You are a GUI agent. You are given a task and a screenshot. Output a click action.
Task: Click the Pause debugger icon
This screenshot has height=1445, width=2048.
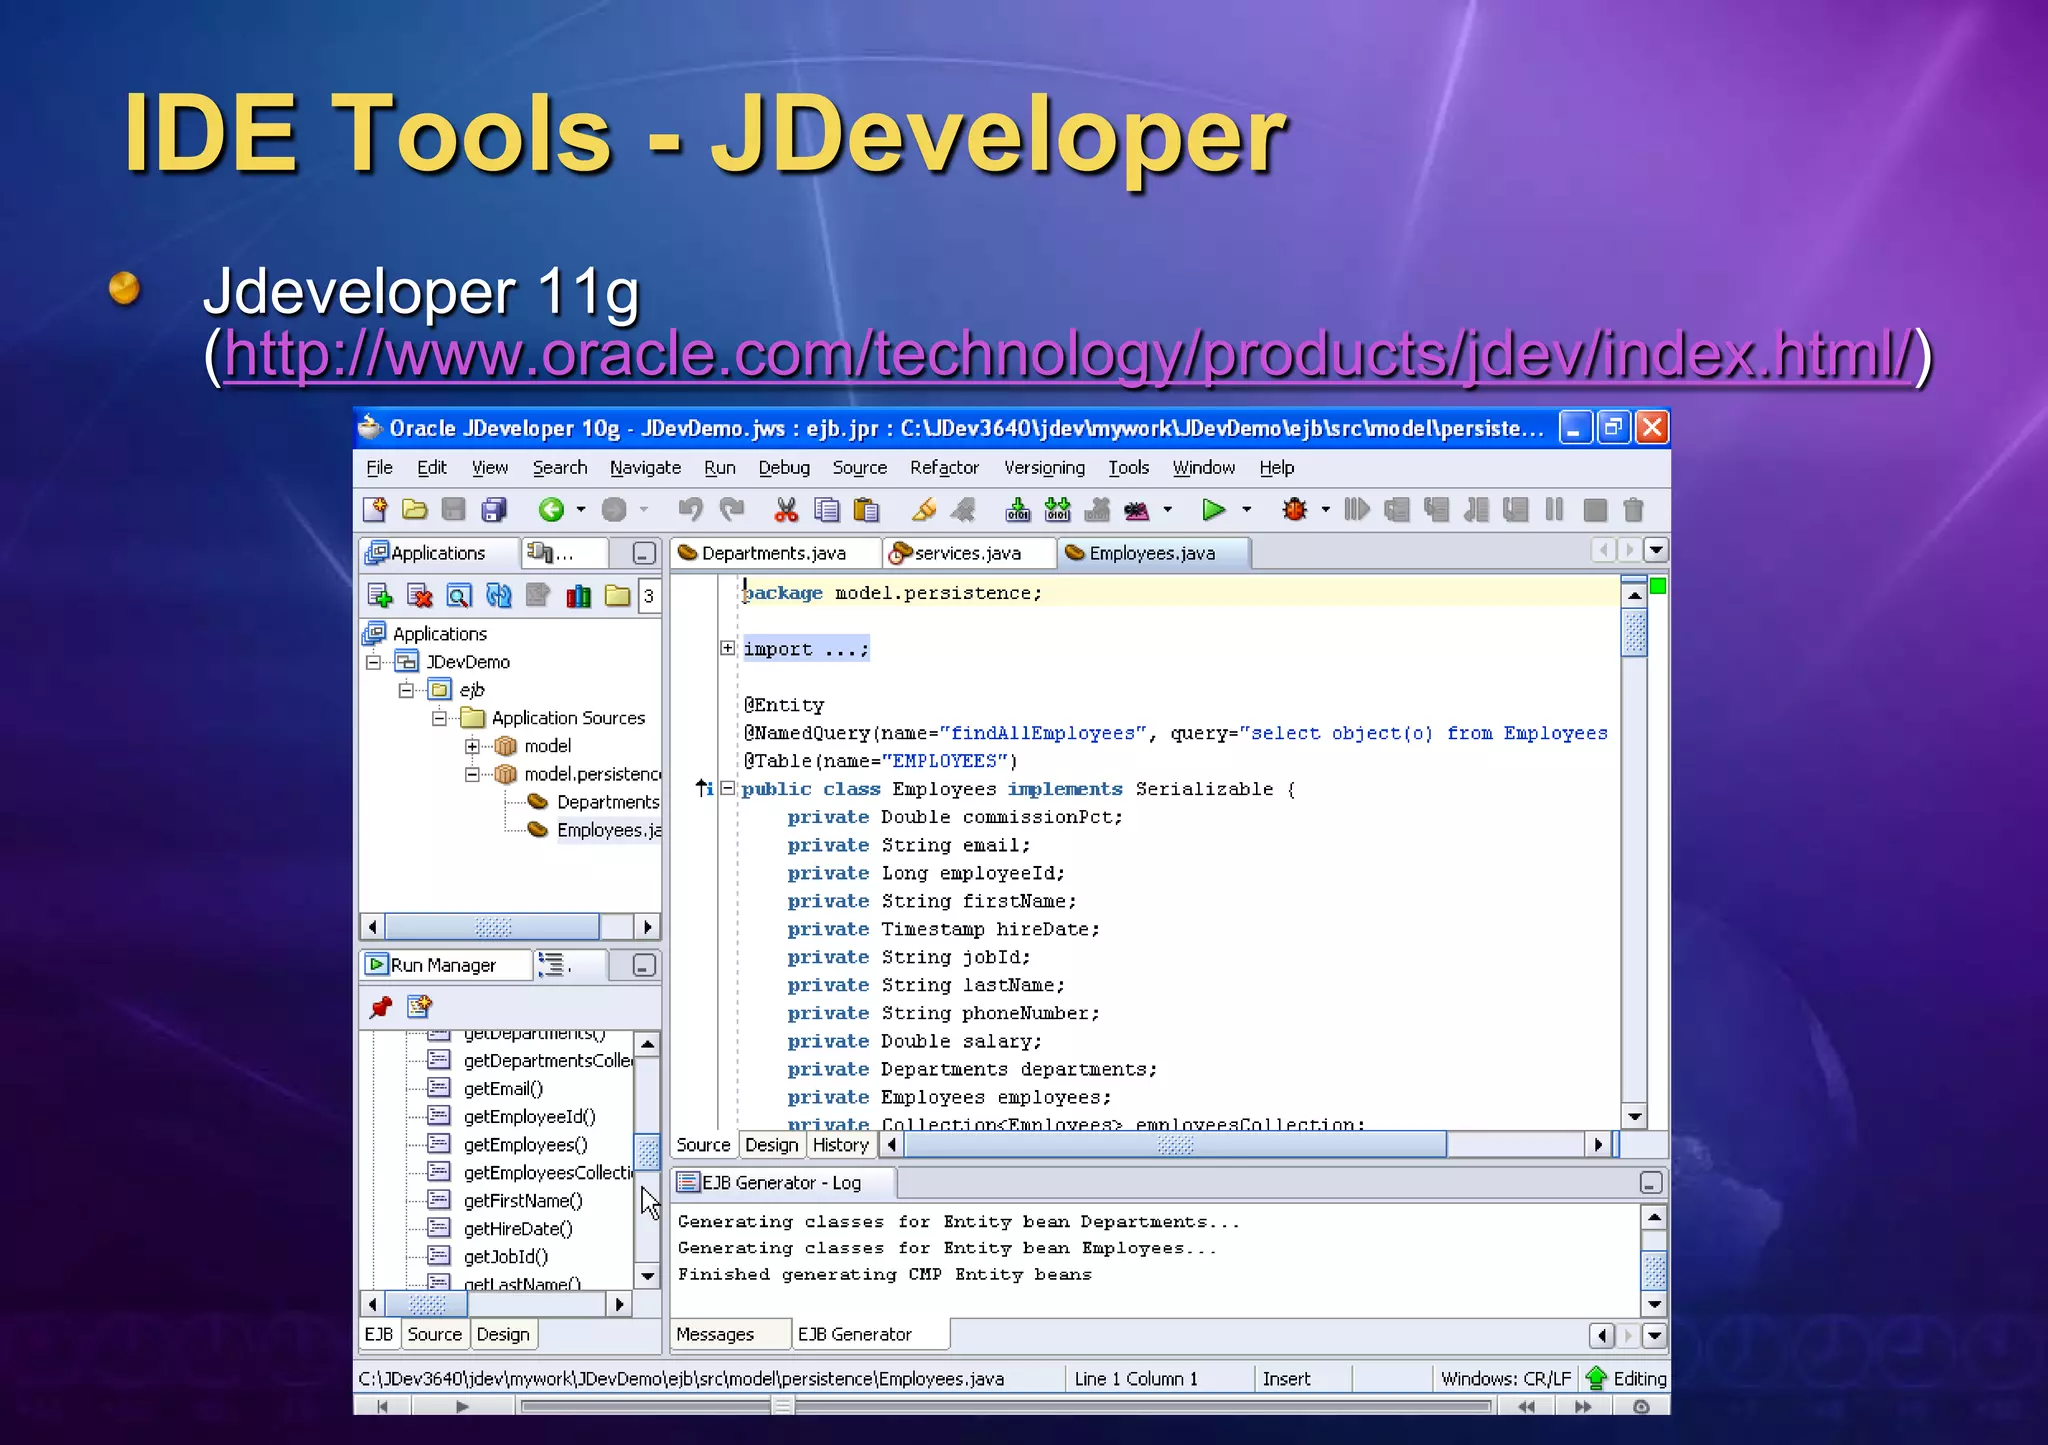[x=1554, y=510]
